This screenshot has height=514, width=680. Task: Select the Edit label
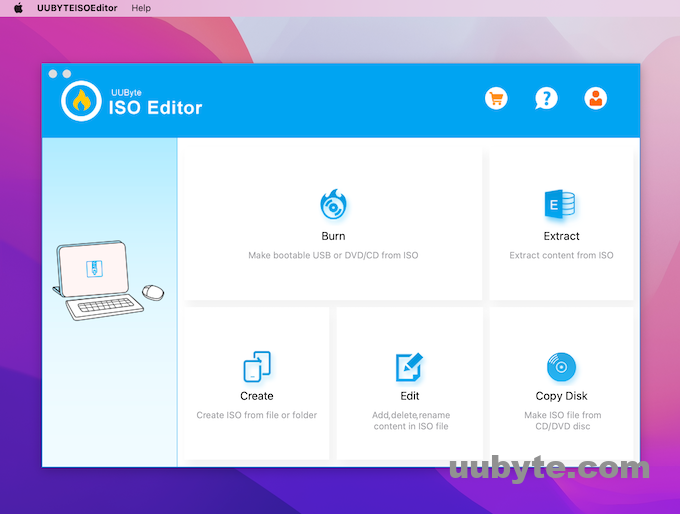(x=409, y=396)
